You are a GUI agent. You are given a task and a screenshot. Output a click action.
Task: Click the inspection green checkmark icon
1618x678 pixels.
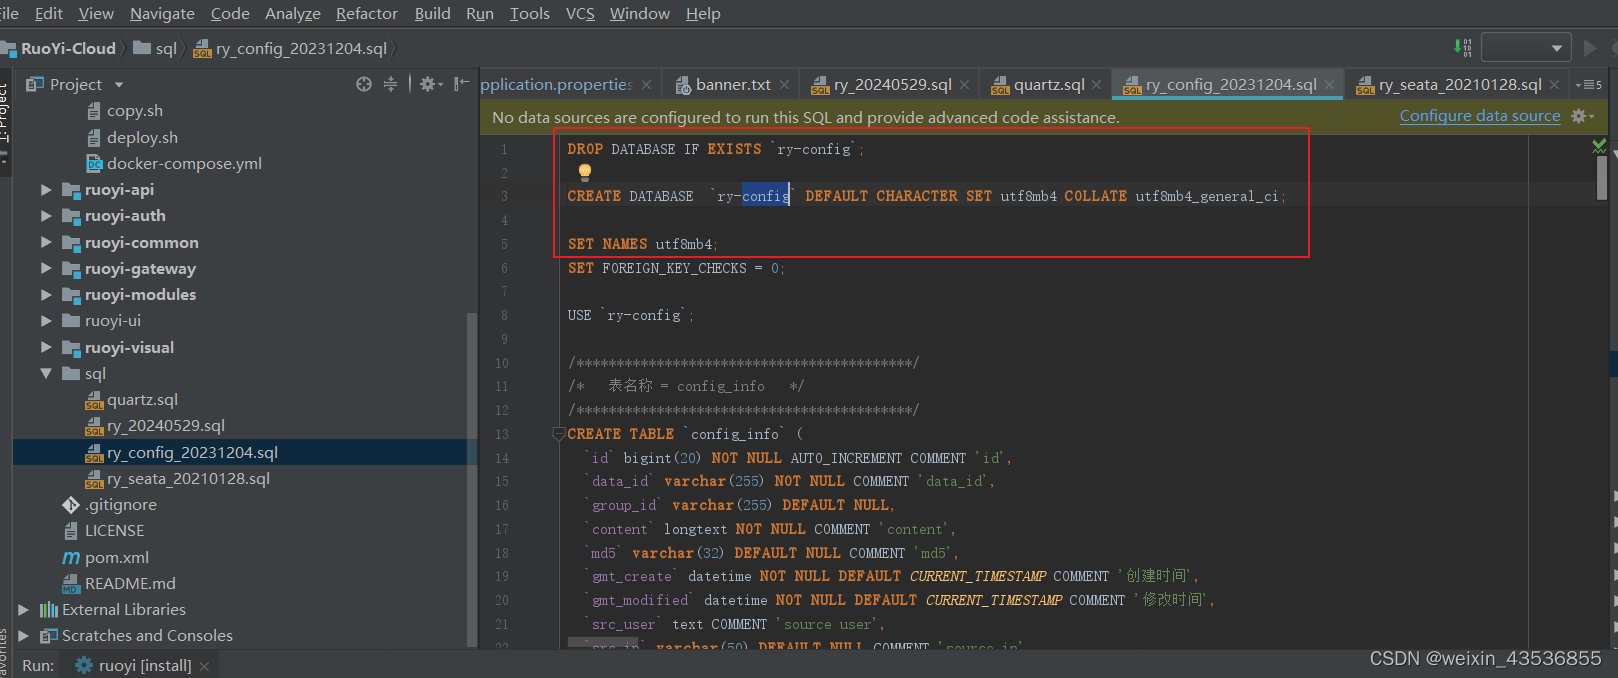(x=1599, y=146)
